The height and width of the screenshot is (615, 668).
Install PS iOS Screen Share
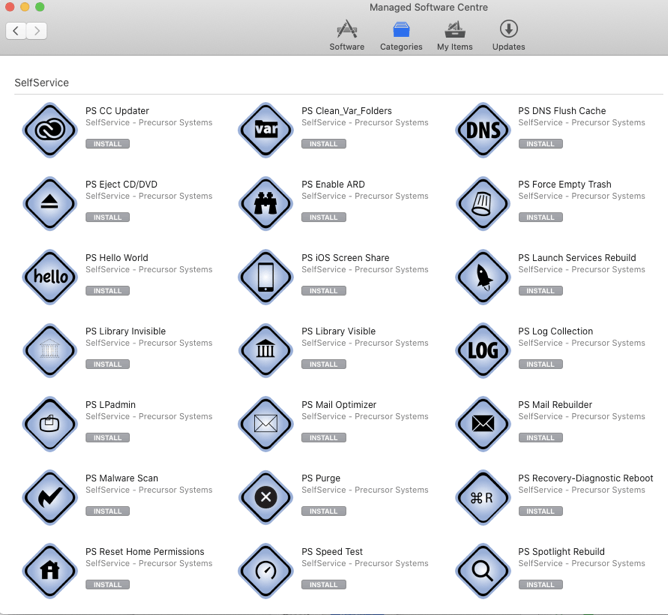point(323,291)
